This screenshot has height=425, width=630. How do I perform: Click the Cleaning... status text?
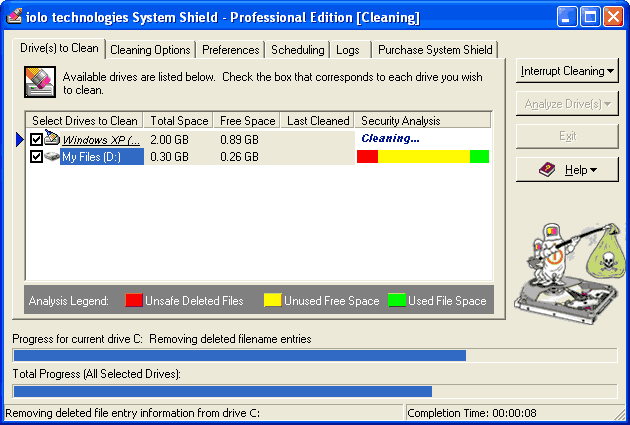coord(390,139)
